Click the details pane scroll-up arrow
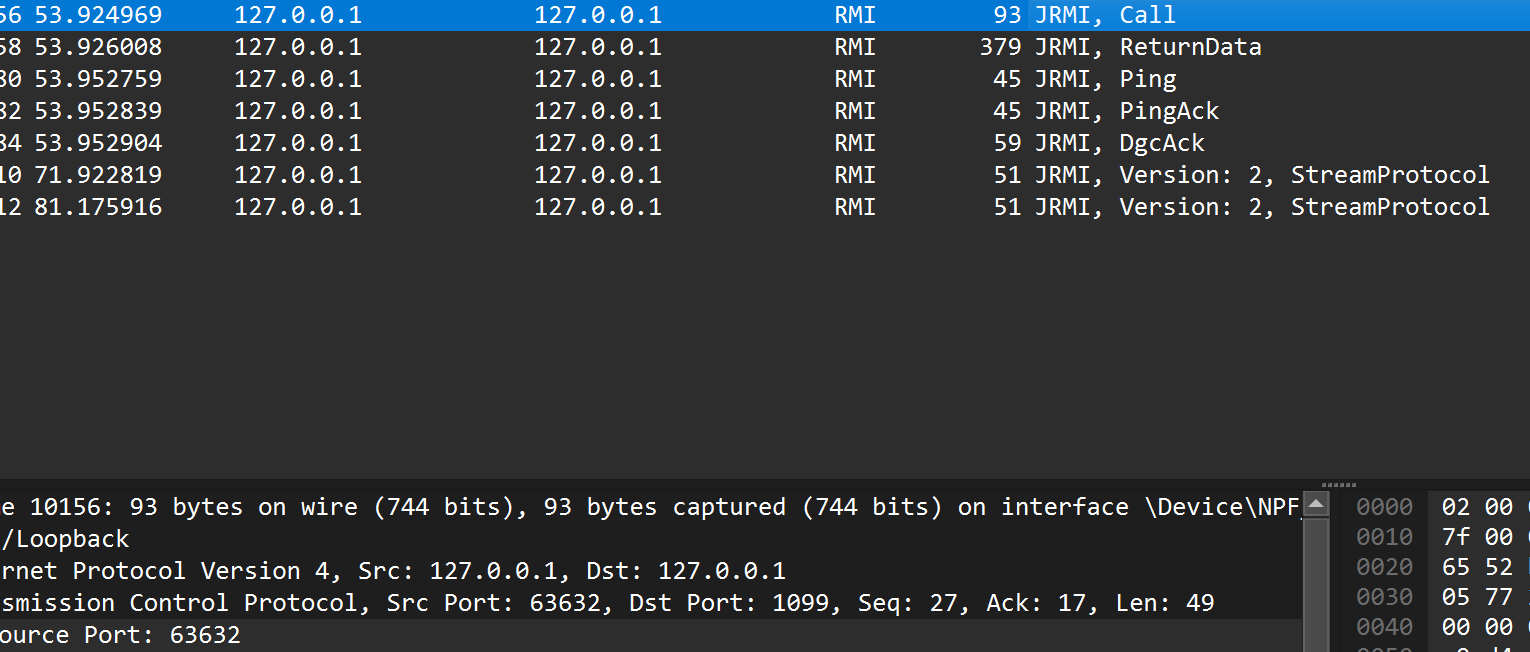1530x652 pixels. 1317,504
